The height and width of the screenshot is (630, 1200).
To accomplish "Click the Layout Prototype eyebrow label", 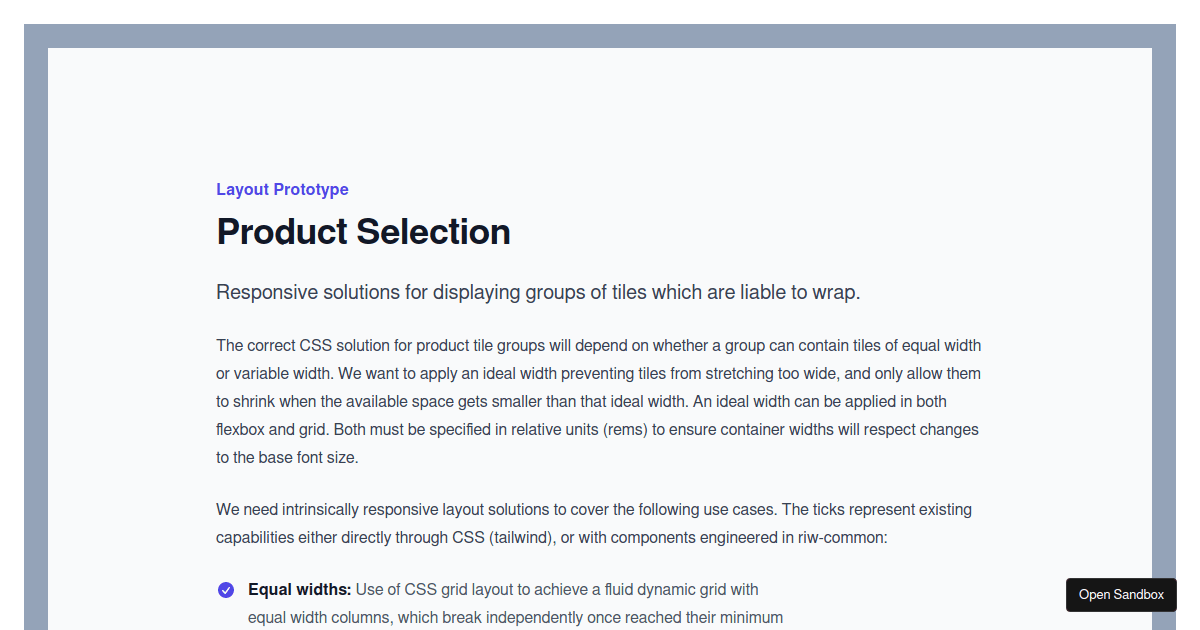I will (x=282, y=189).
